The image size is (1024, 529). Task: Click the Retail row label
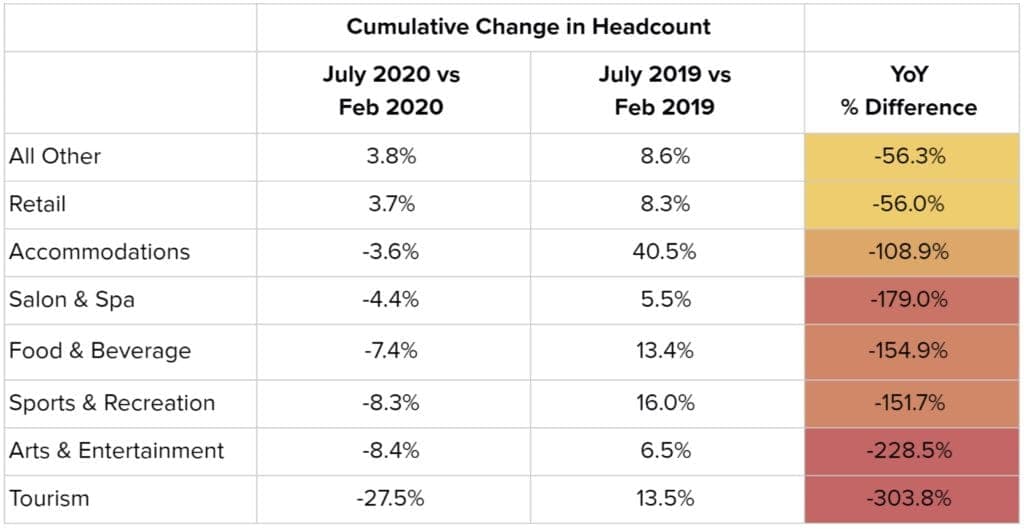37,204
